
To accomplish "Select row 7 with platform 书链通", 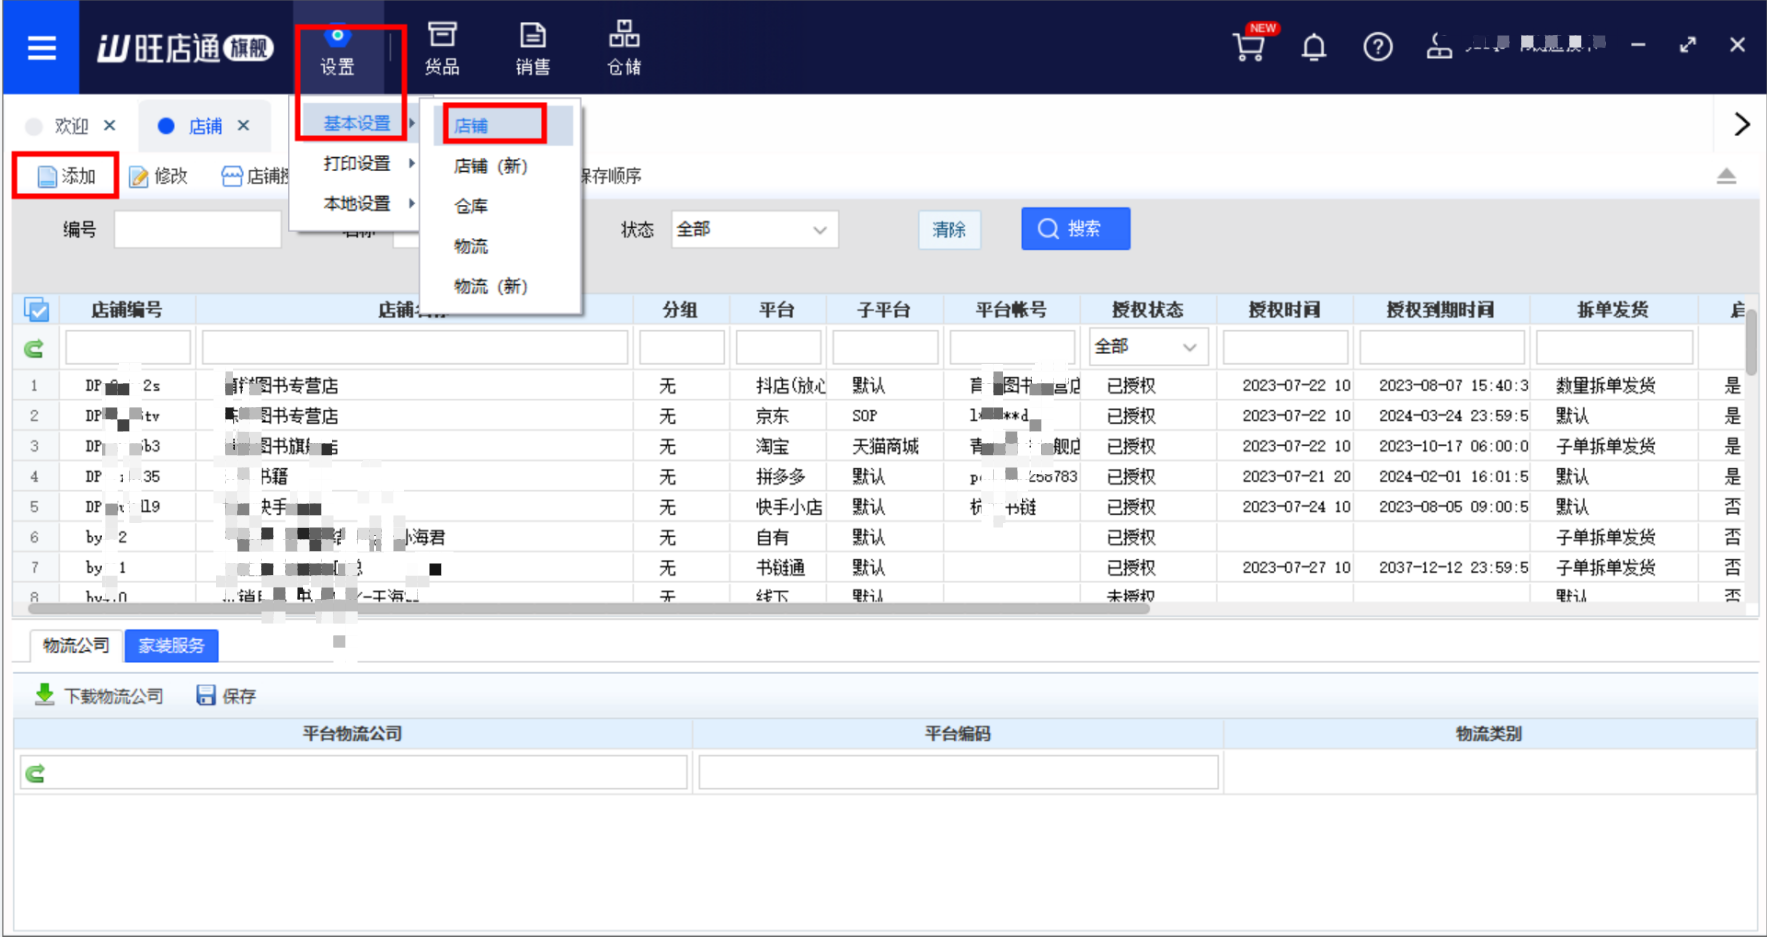I will tap(880, 567).
